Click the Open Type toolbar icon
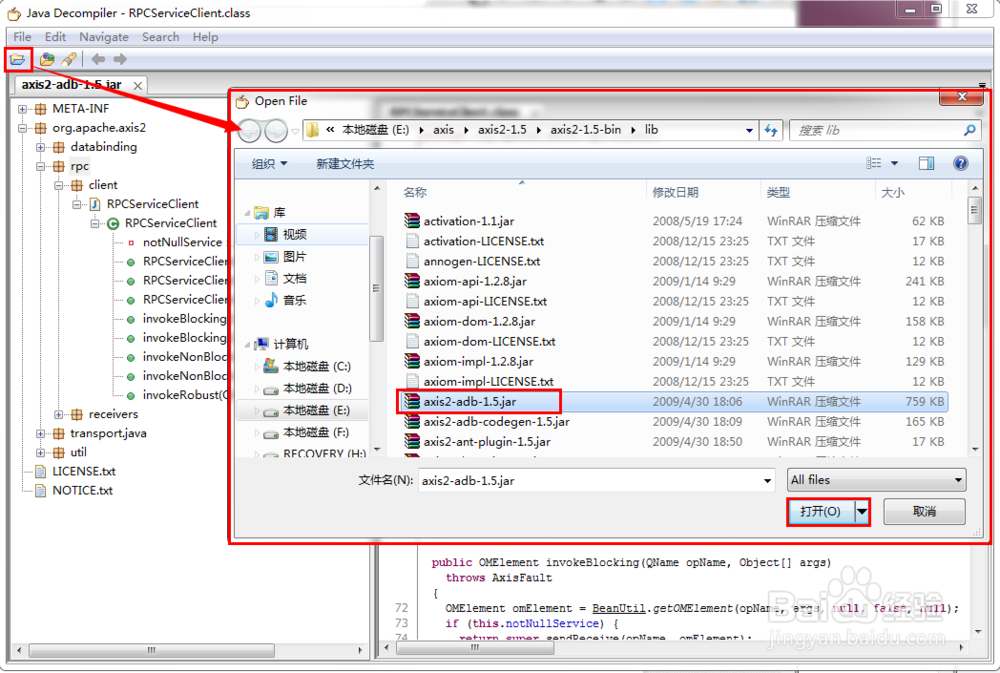Screen dimensions: 1000x673 (x=47, y=59)
